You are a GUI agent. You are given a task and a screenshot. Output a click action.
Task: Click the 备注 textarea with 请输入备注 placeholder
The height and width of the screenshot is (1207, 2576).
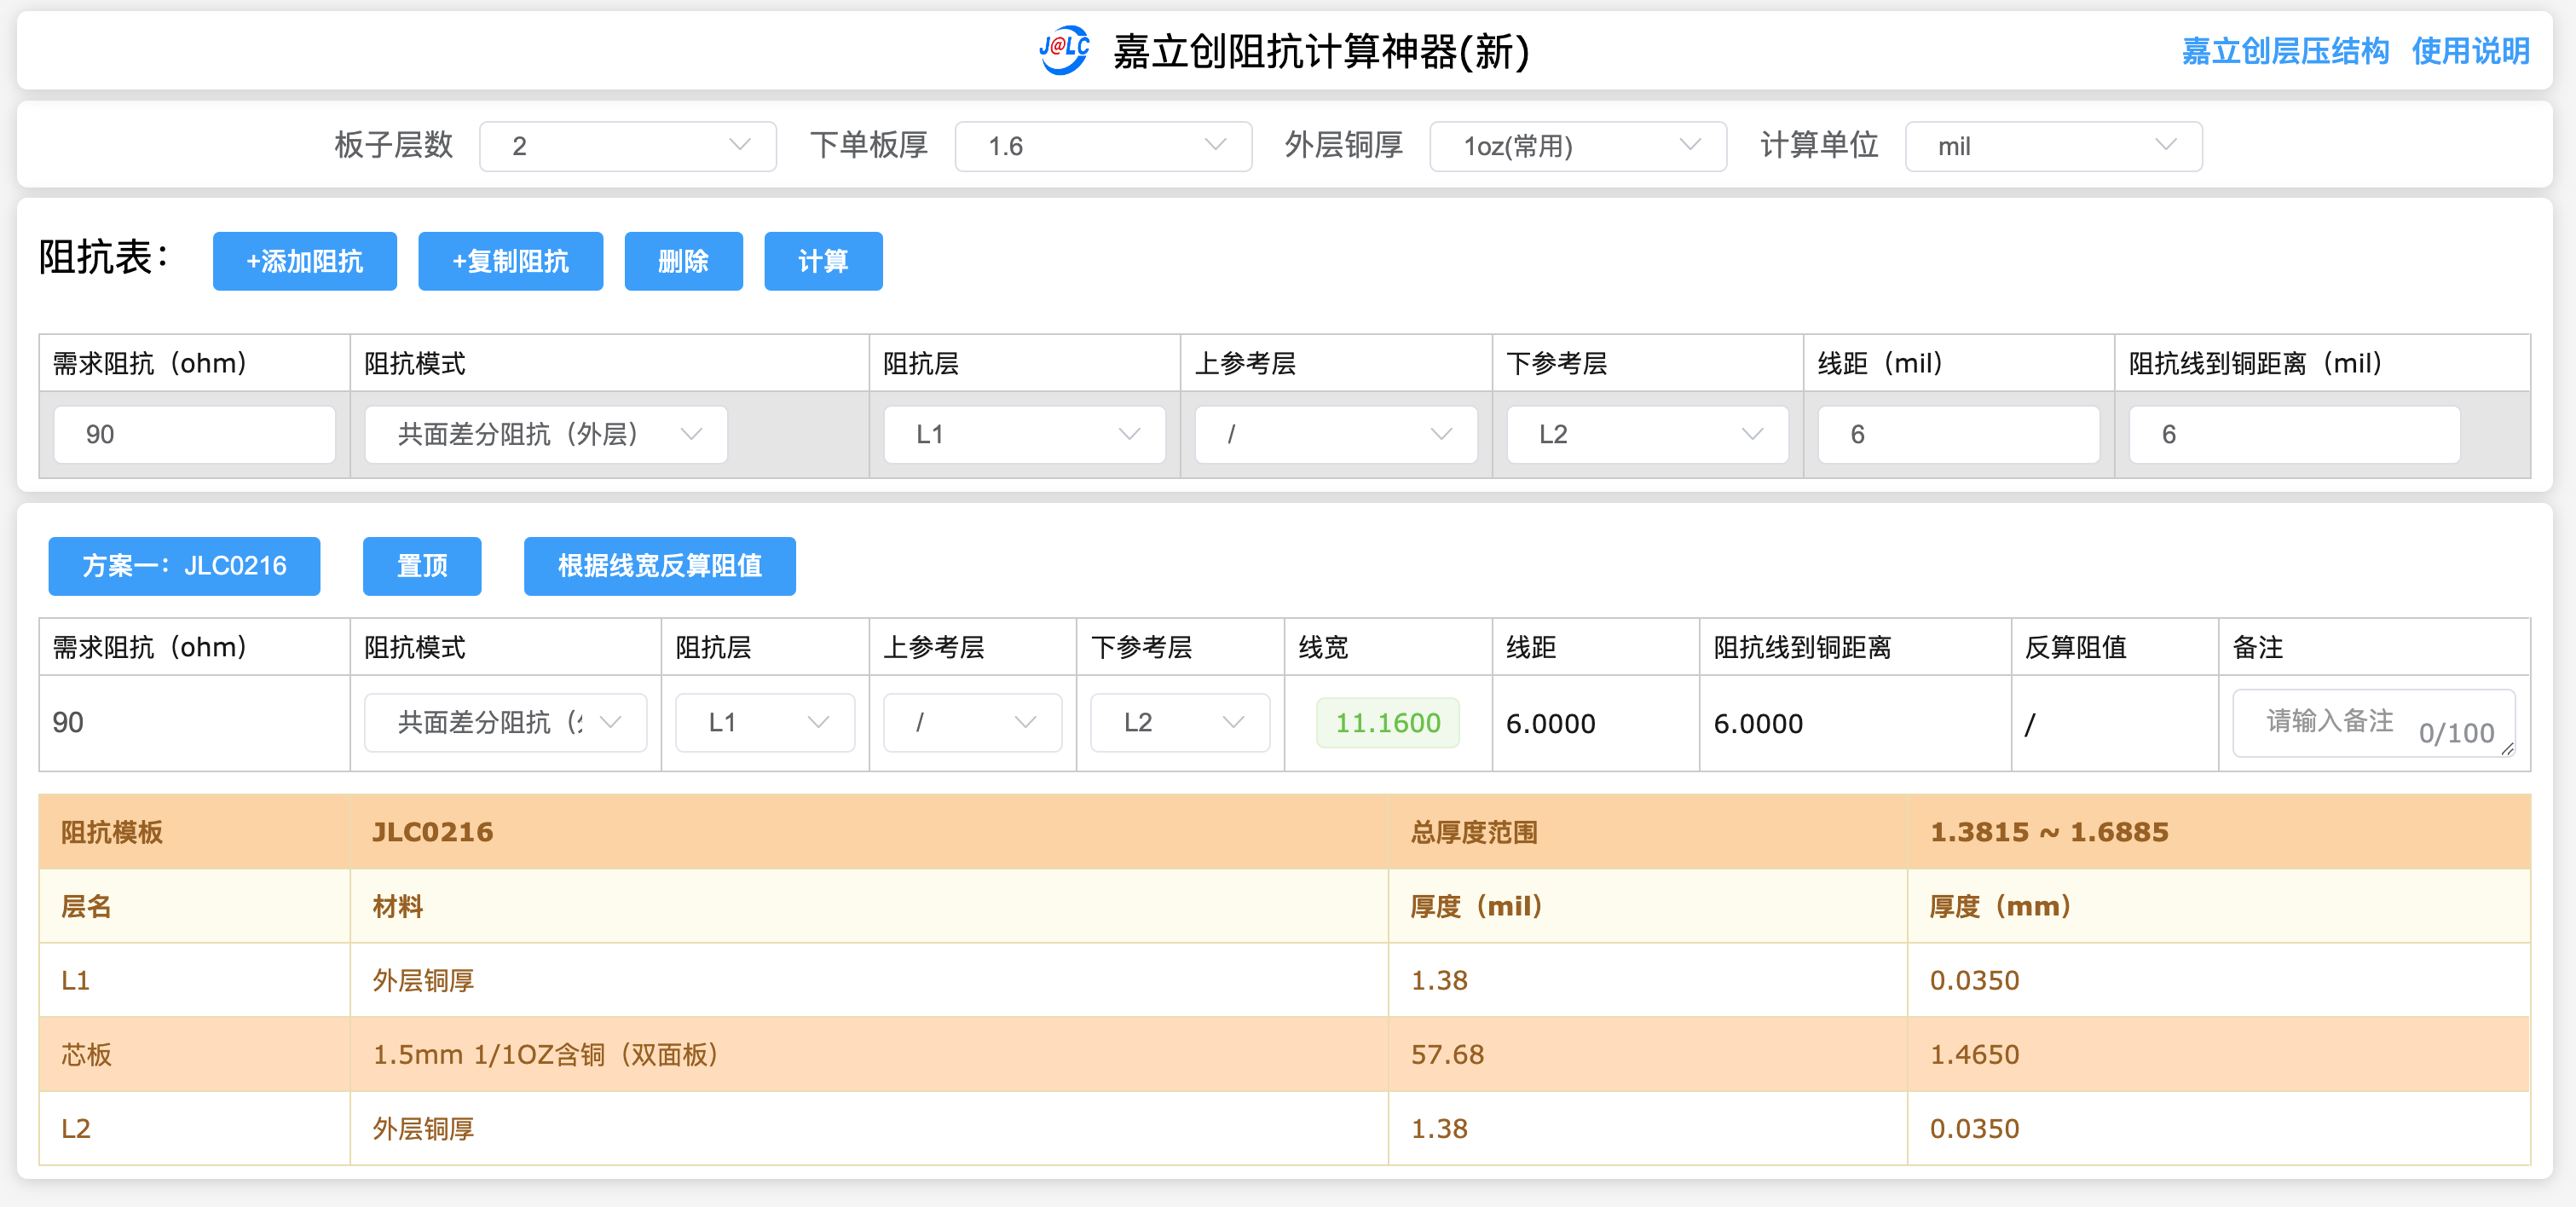click(2374, 722)
